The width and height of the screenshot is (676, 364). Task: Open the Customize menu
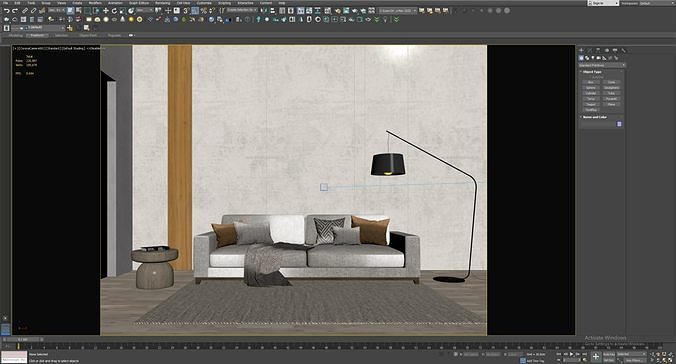[204, 3]
